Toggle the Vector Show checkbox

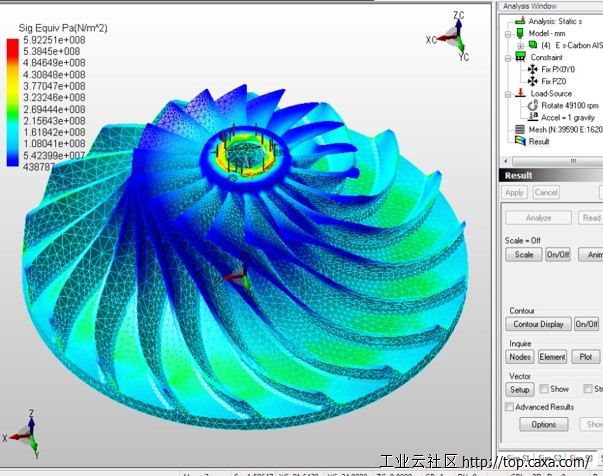click(544, 389)
